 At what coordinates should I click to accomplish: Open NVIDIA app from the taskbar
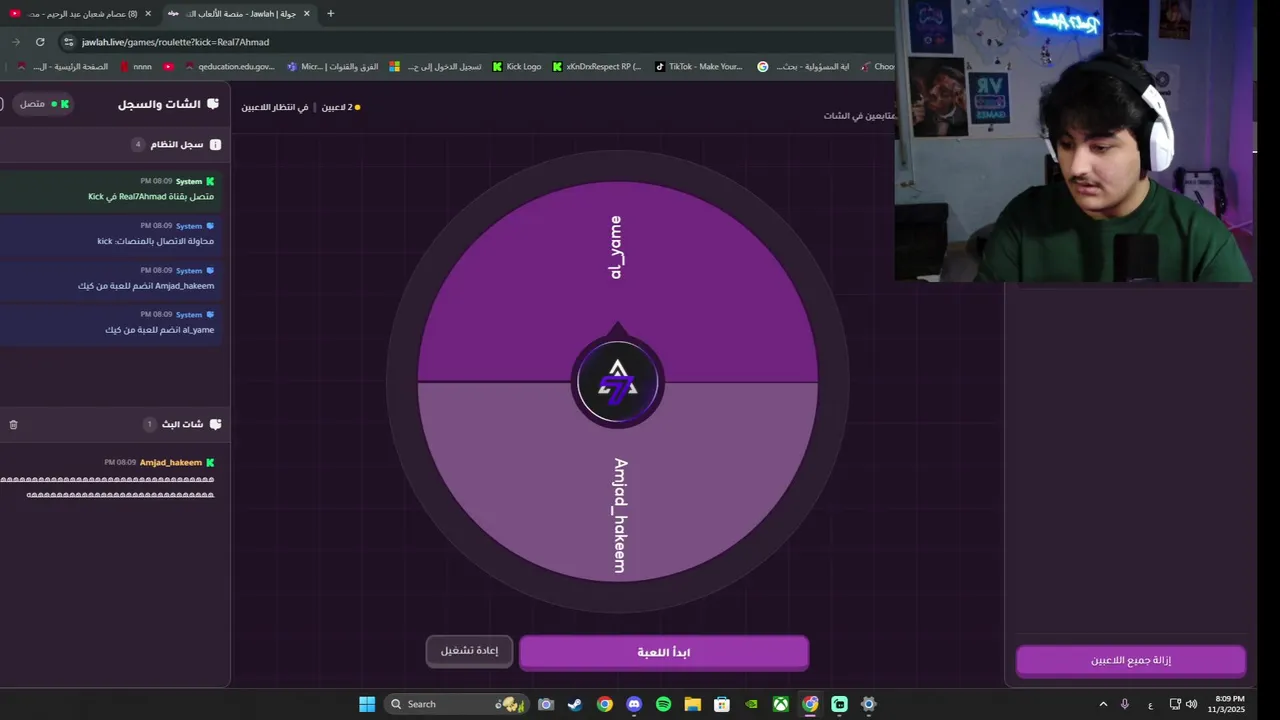[751, 704]
